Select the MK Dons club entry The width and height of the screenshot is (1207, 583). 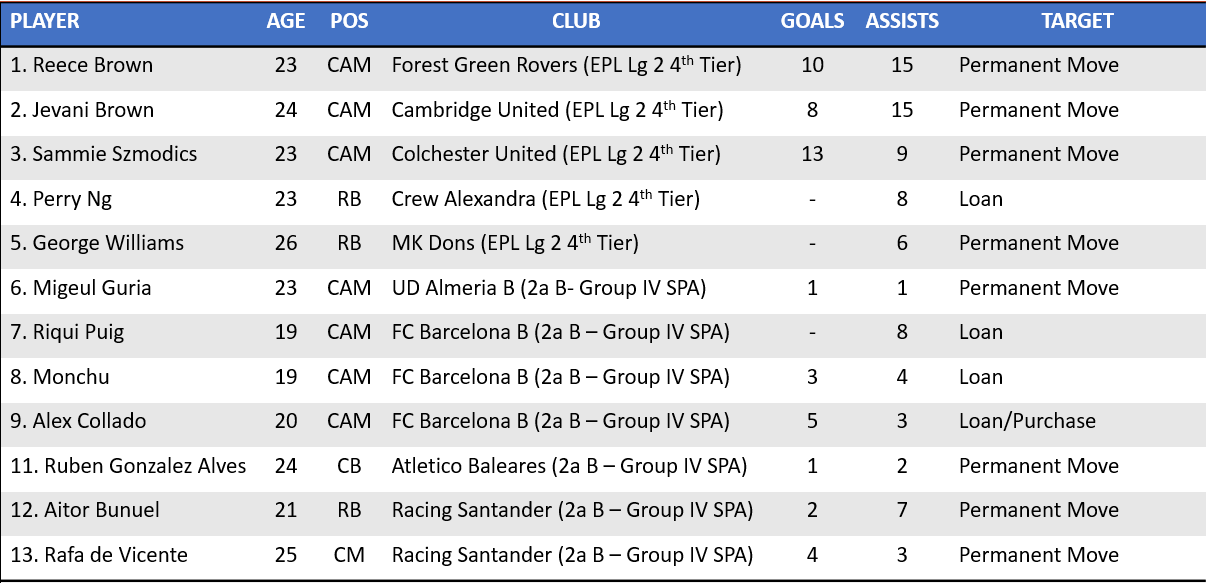[515, 243]
